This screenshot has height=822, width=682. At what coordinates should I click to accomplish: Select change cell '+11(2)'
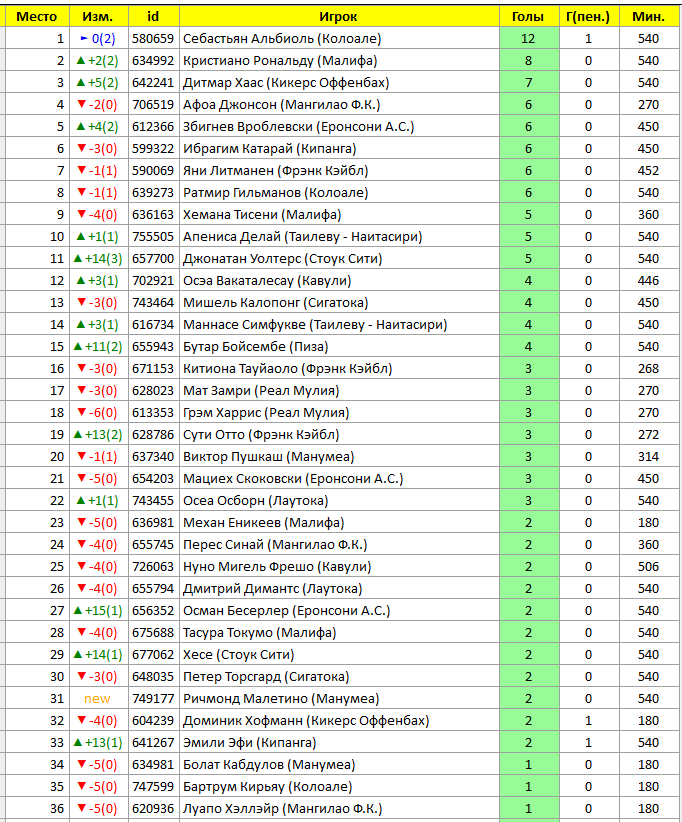[99, 347]
